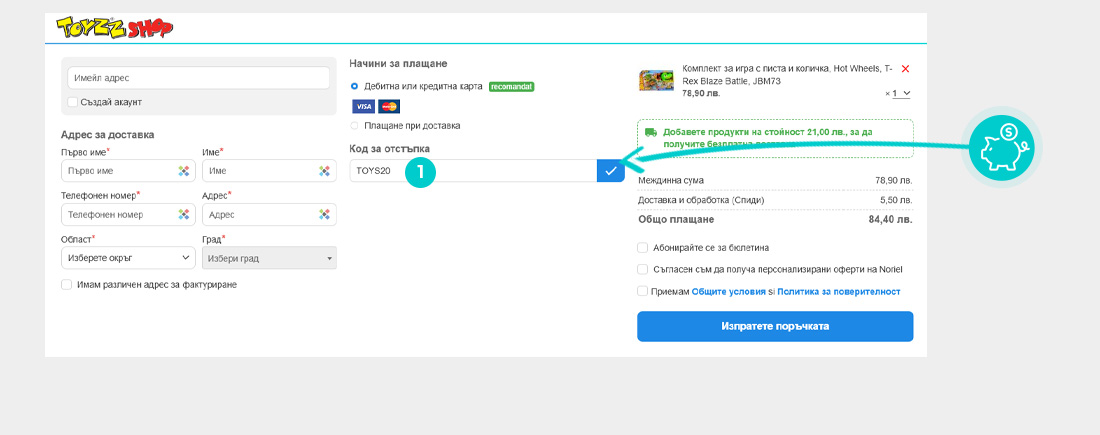The height and width of the screenshot is (435, 1100).
Task: Click the Mastercard icon
Action: [x=389, y=107]
